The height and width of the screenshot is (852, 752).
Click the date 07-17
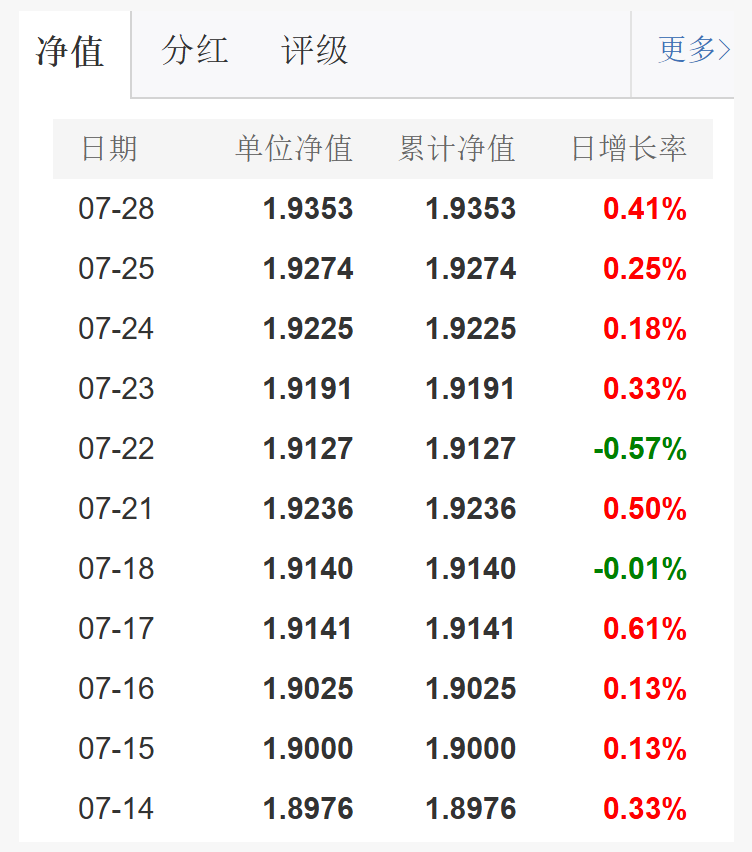pos(116,629)
